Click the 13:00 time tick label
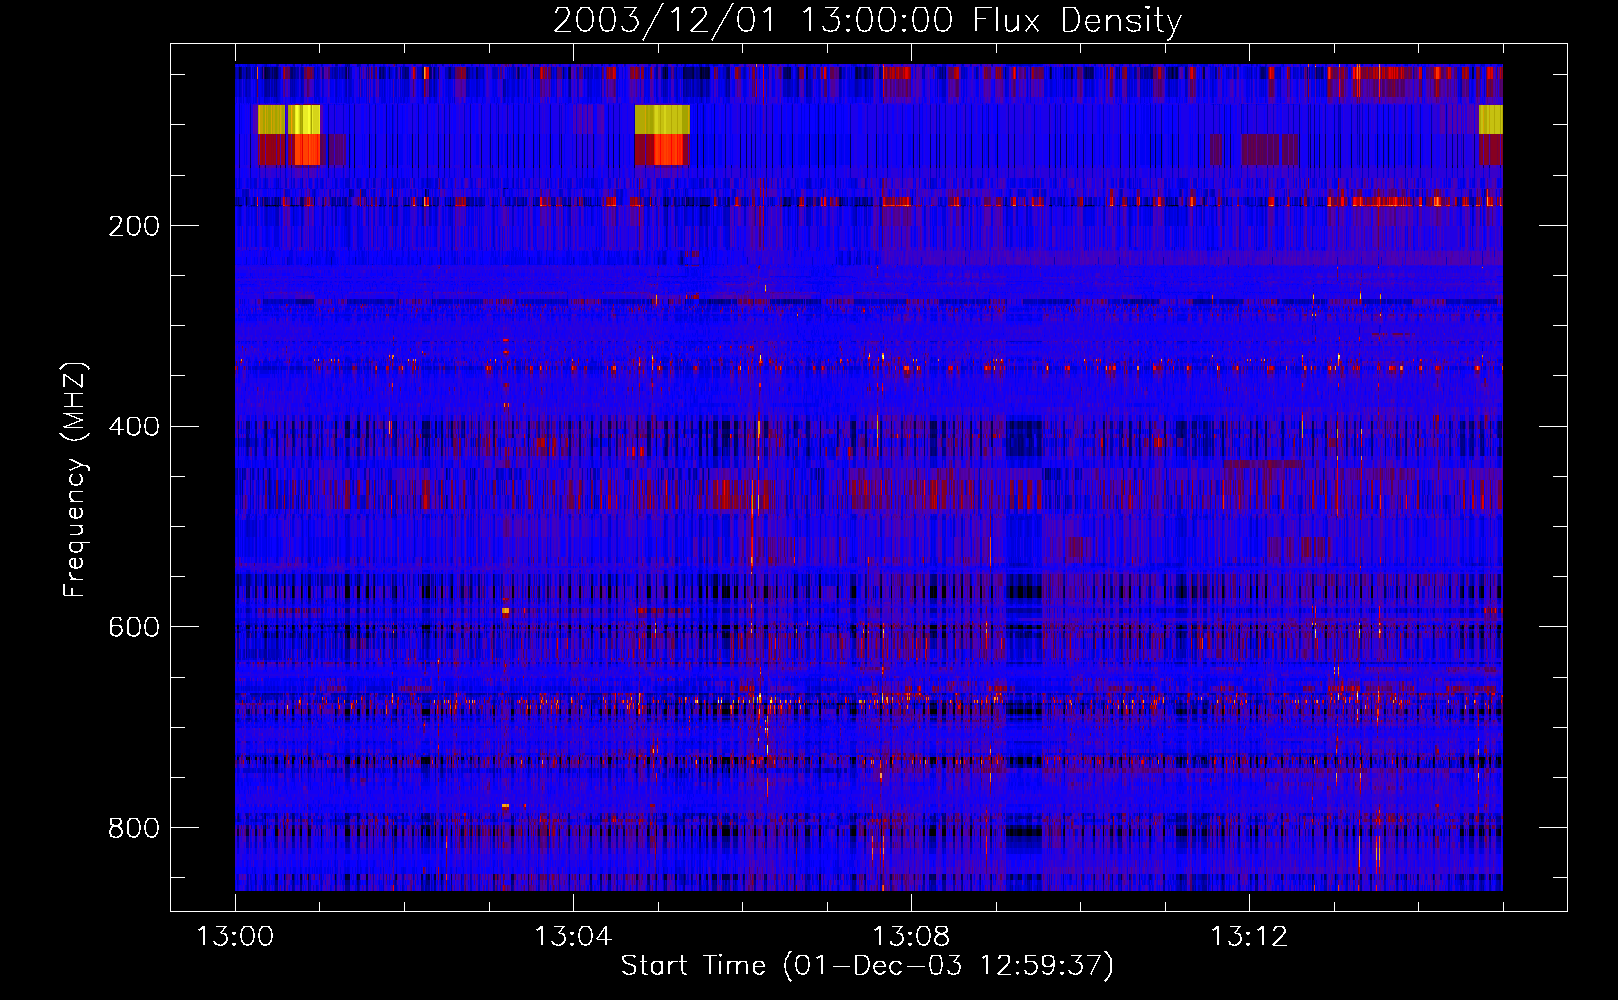This screenshot has width=1618, height=1000. 235,937
